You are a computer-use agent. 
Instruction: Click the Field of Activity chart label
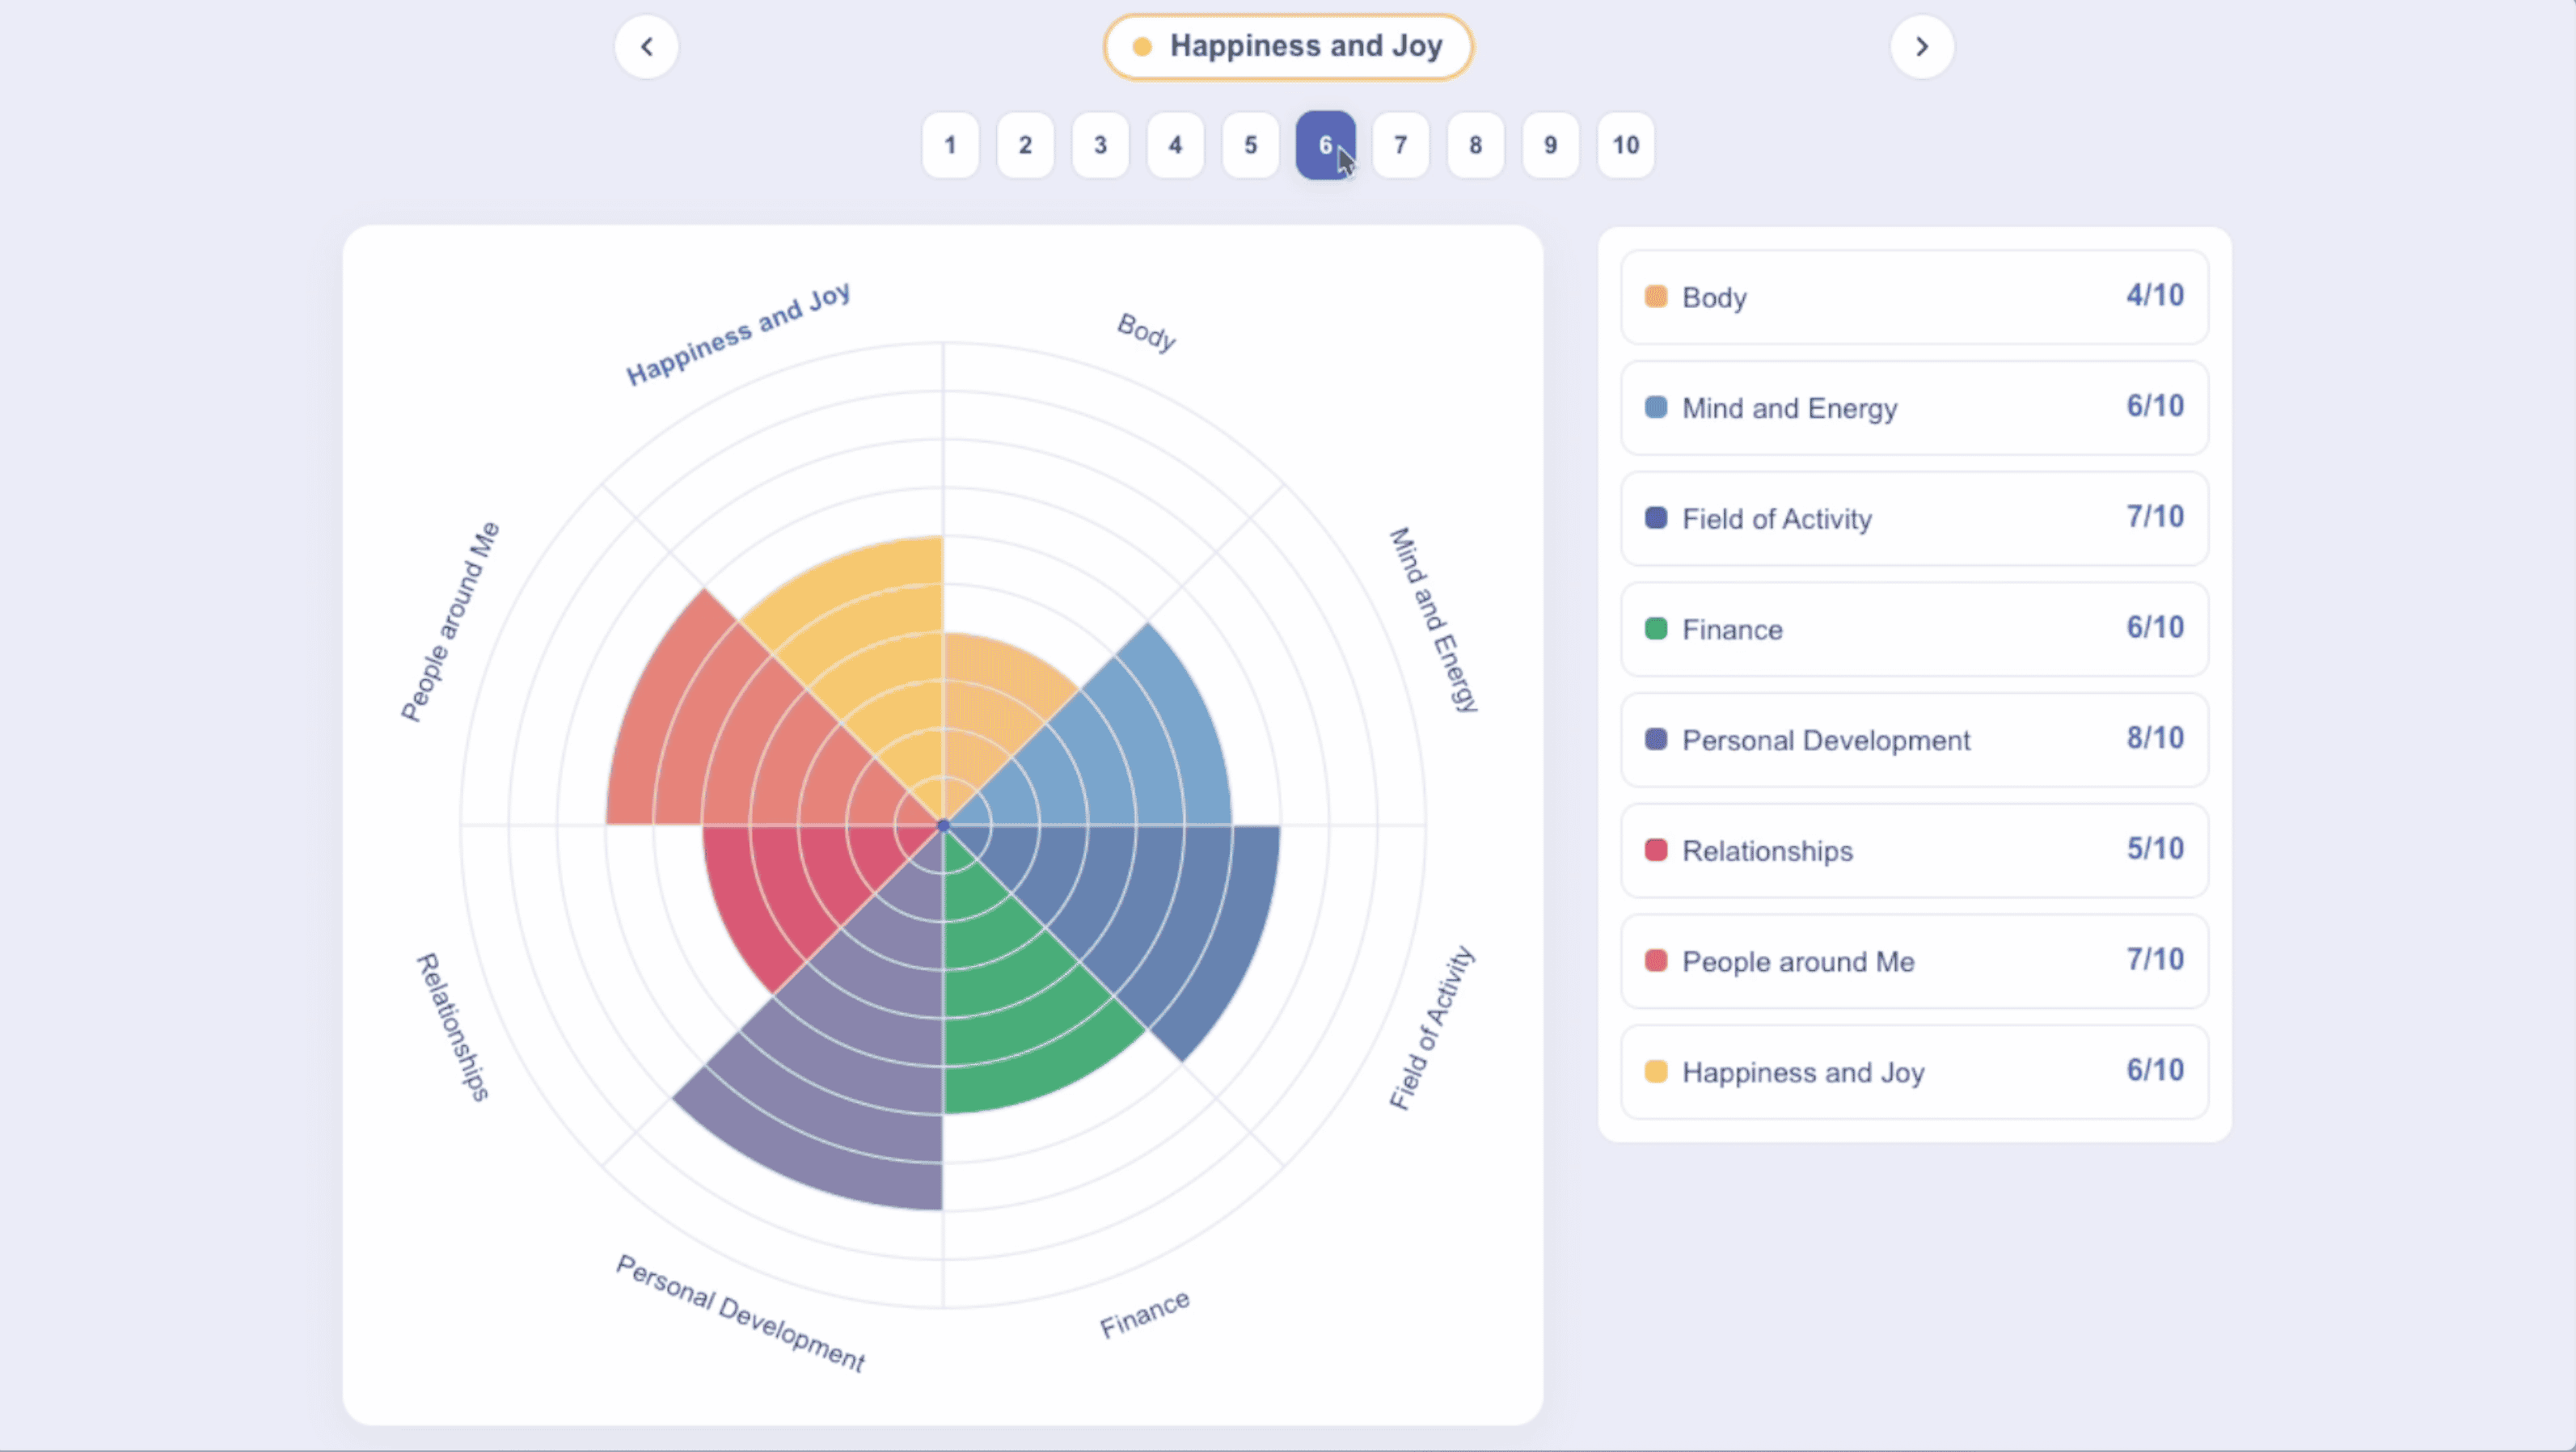1431,1028
